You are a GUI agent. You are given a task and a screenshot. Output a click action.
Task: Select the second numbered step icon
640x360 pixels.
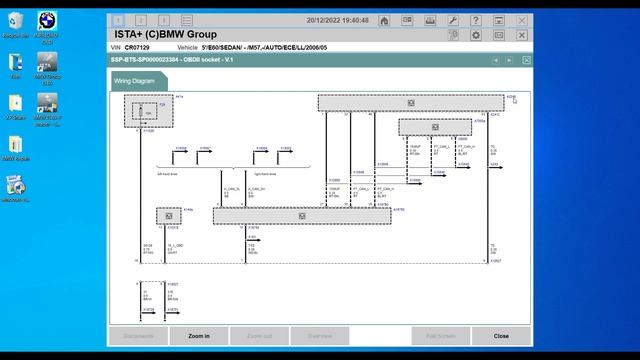click(x=141, y=20)
